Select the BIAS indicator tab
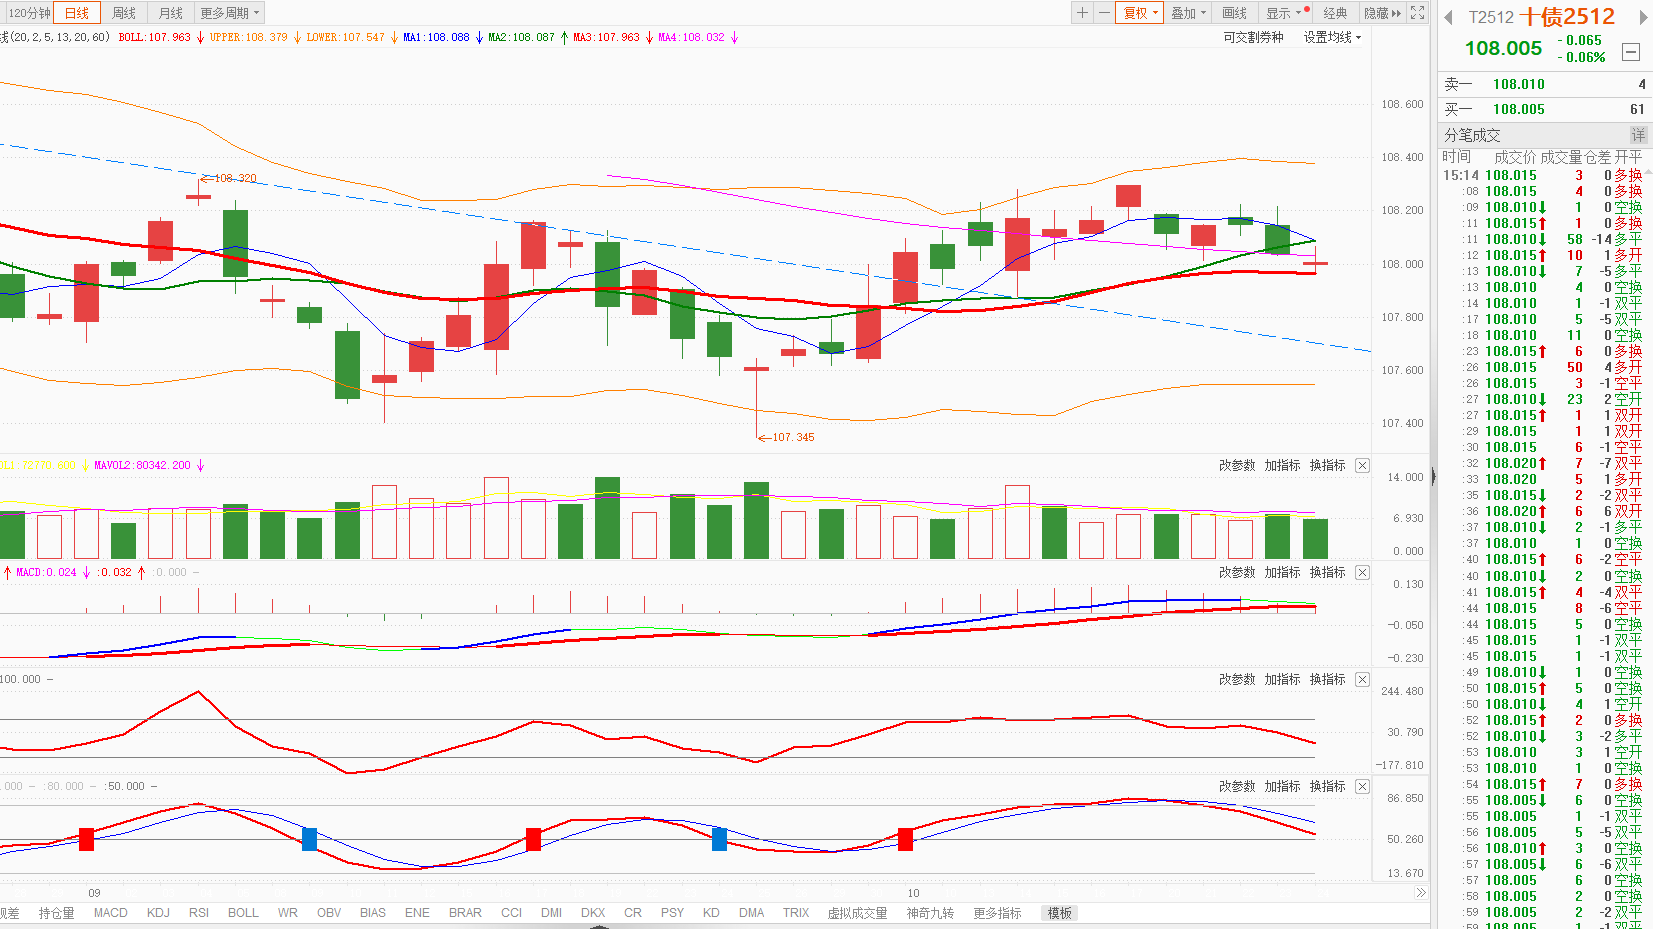Viewport: 1653px width, 929px height. tap(373, 913)
